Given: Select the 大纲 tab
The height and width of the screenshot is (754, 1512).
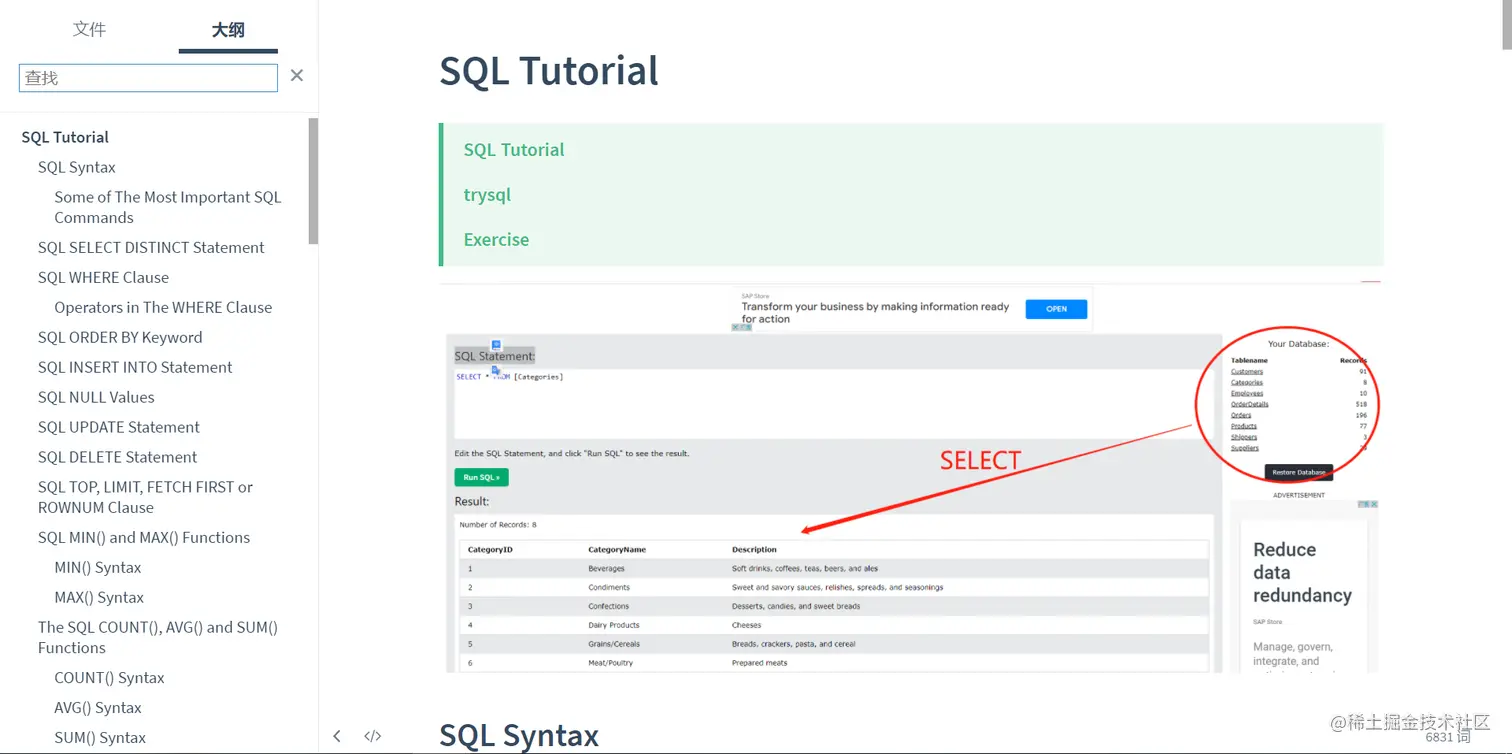Looking at the screenshot, I should [x=228, y=29].
